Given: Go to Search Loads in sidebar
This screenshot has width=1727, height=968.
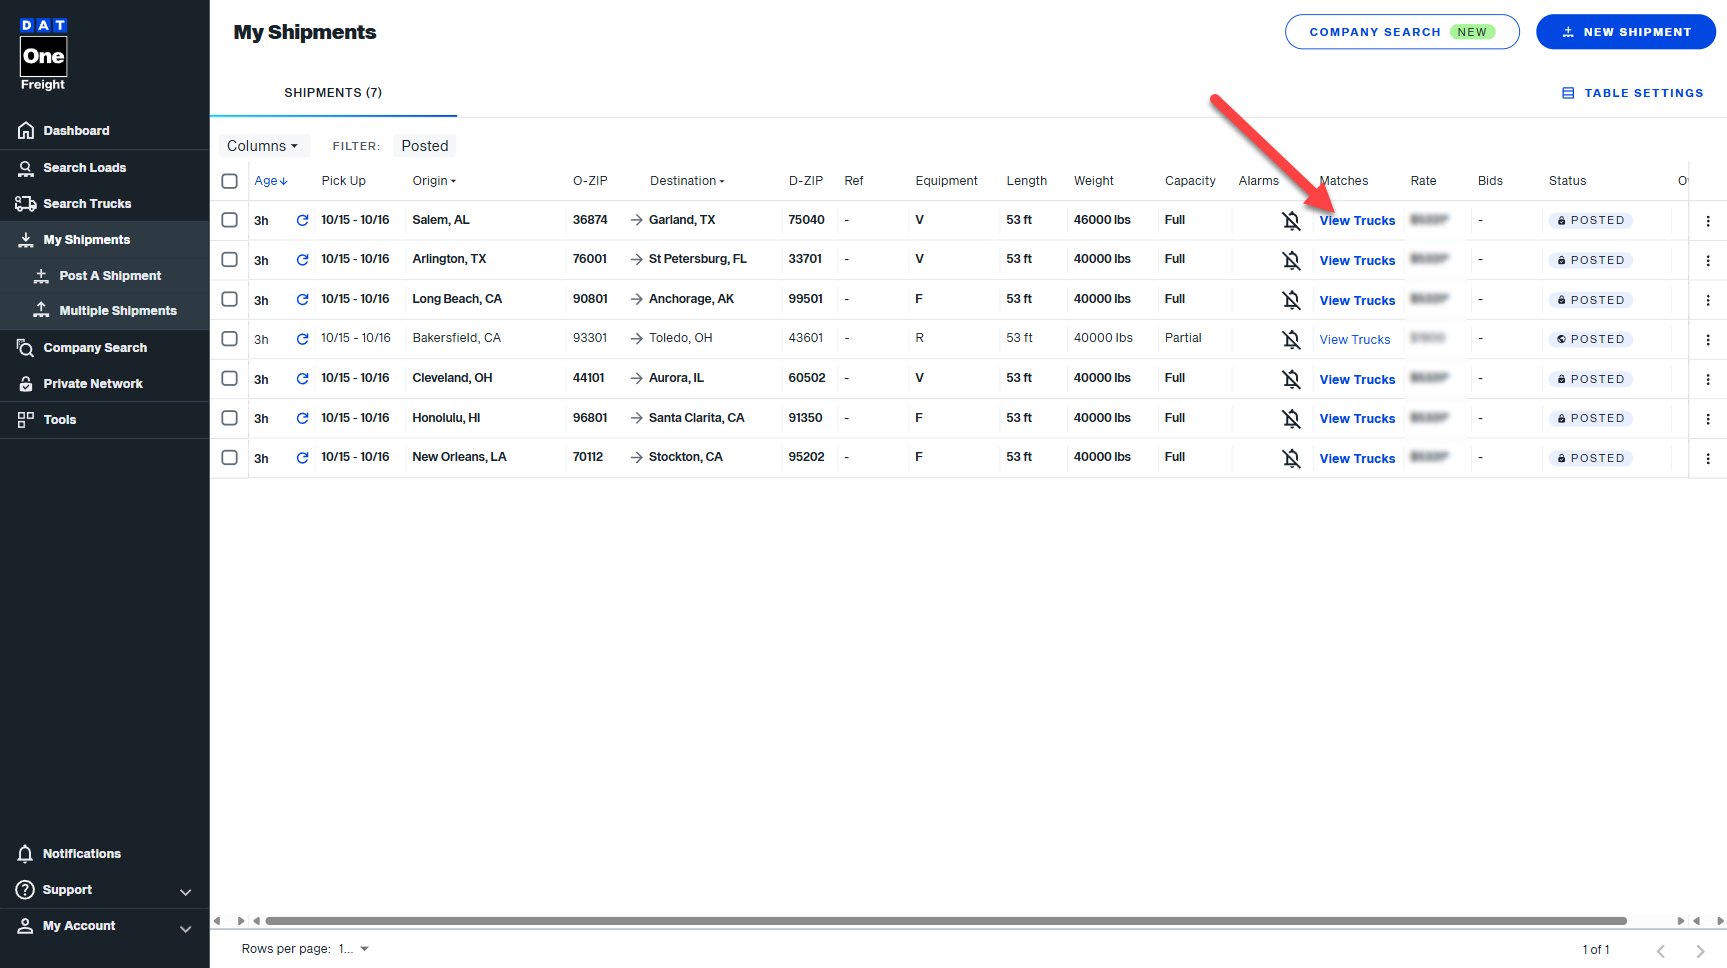Looking at the screenshot, I should 84,168.
